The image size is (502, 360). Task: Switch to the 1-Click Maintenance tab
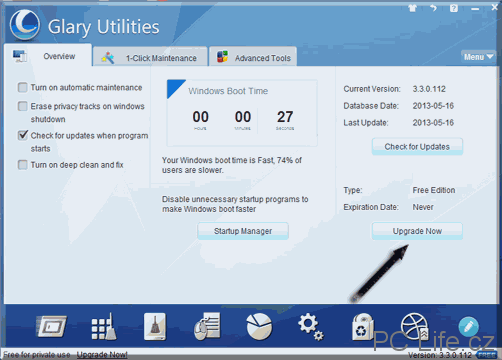click(x=150, y=57)
